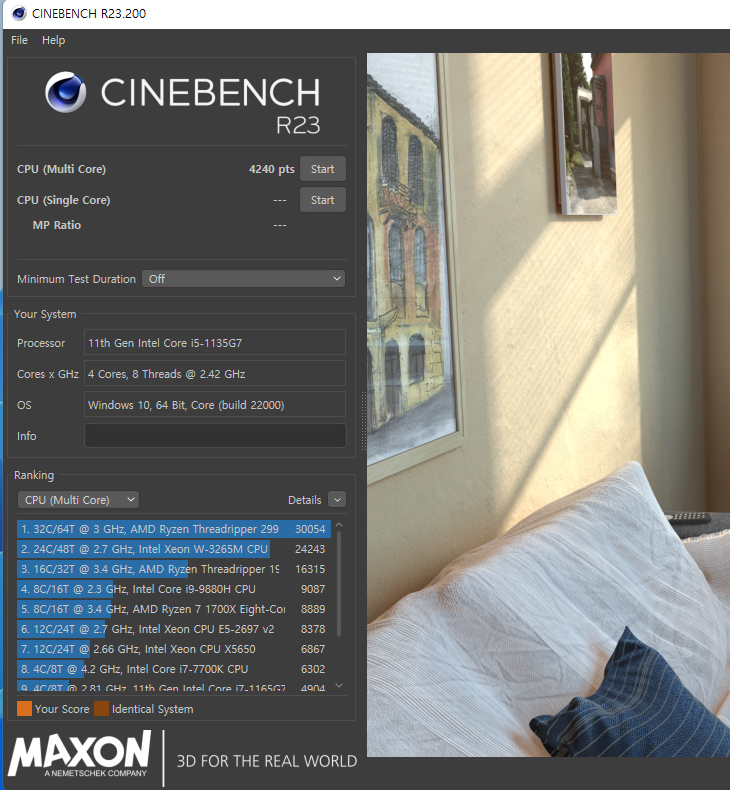Image resolution: width=730 pixels, height=790 pixels.
Task: Start the CPU Multi Core test
Action: 322,169
